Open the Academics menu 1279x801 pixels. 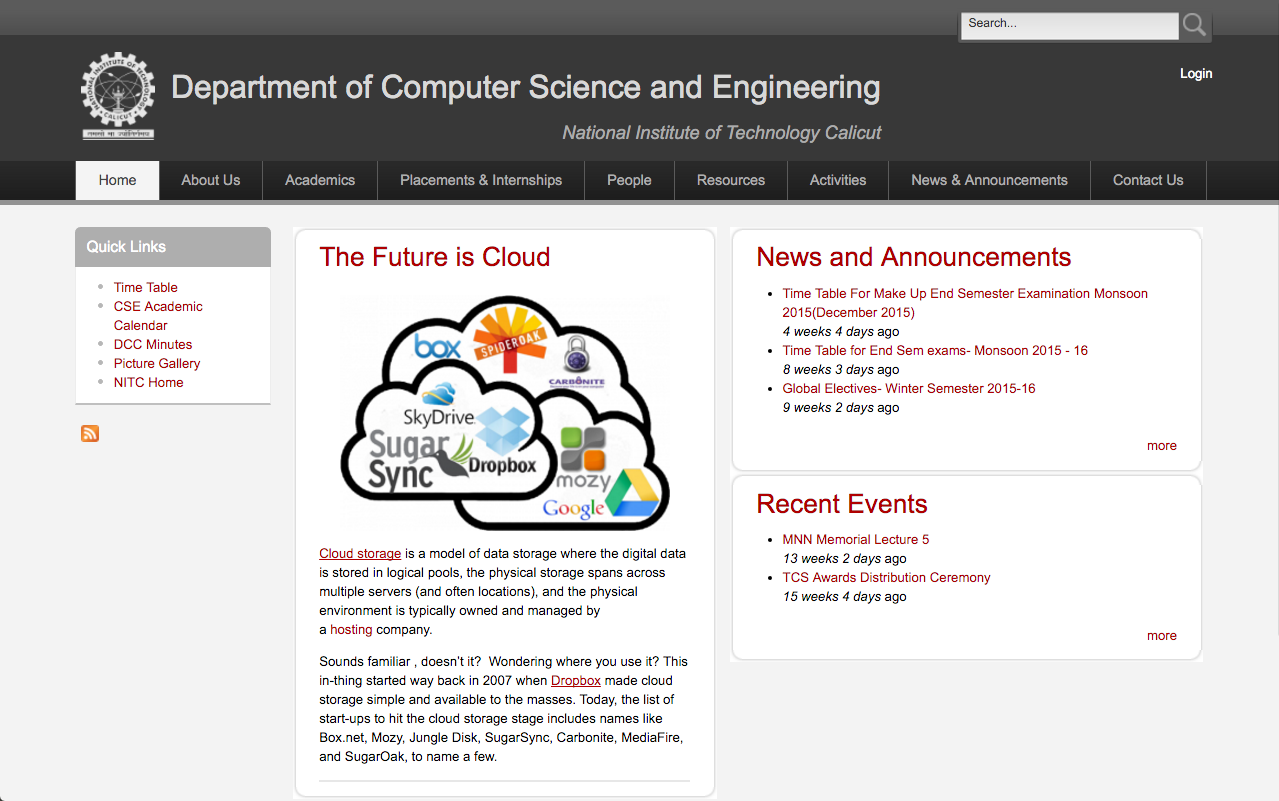320,180
